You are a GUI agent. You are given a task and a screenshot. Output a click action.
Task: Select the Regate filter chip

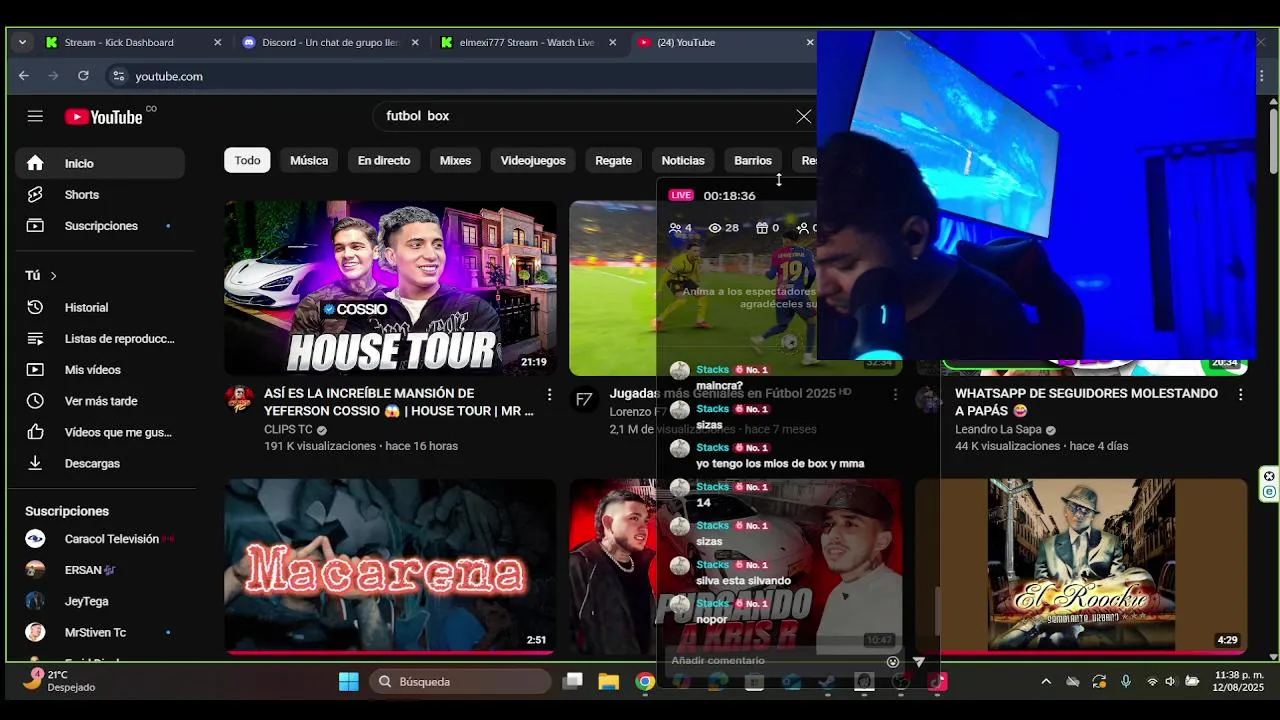(613, 160)
